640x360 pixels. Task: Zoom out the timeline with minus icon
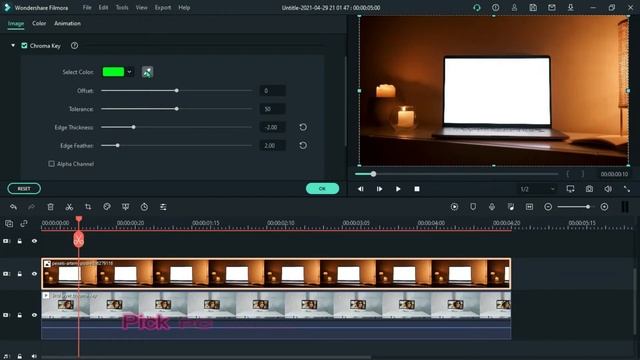548,207
